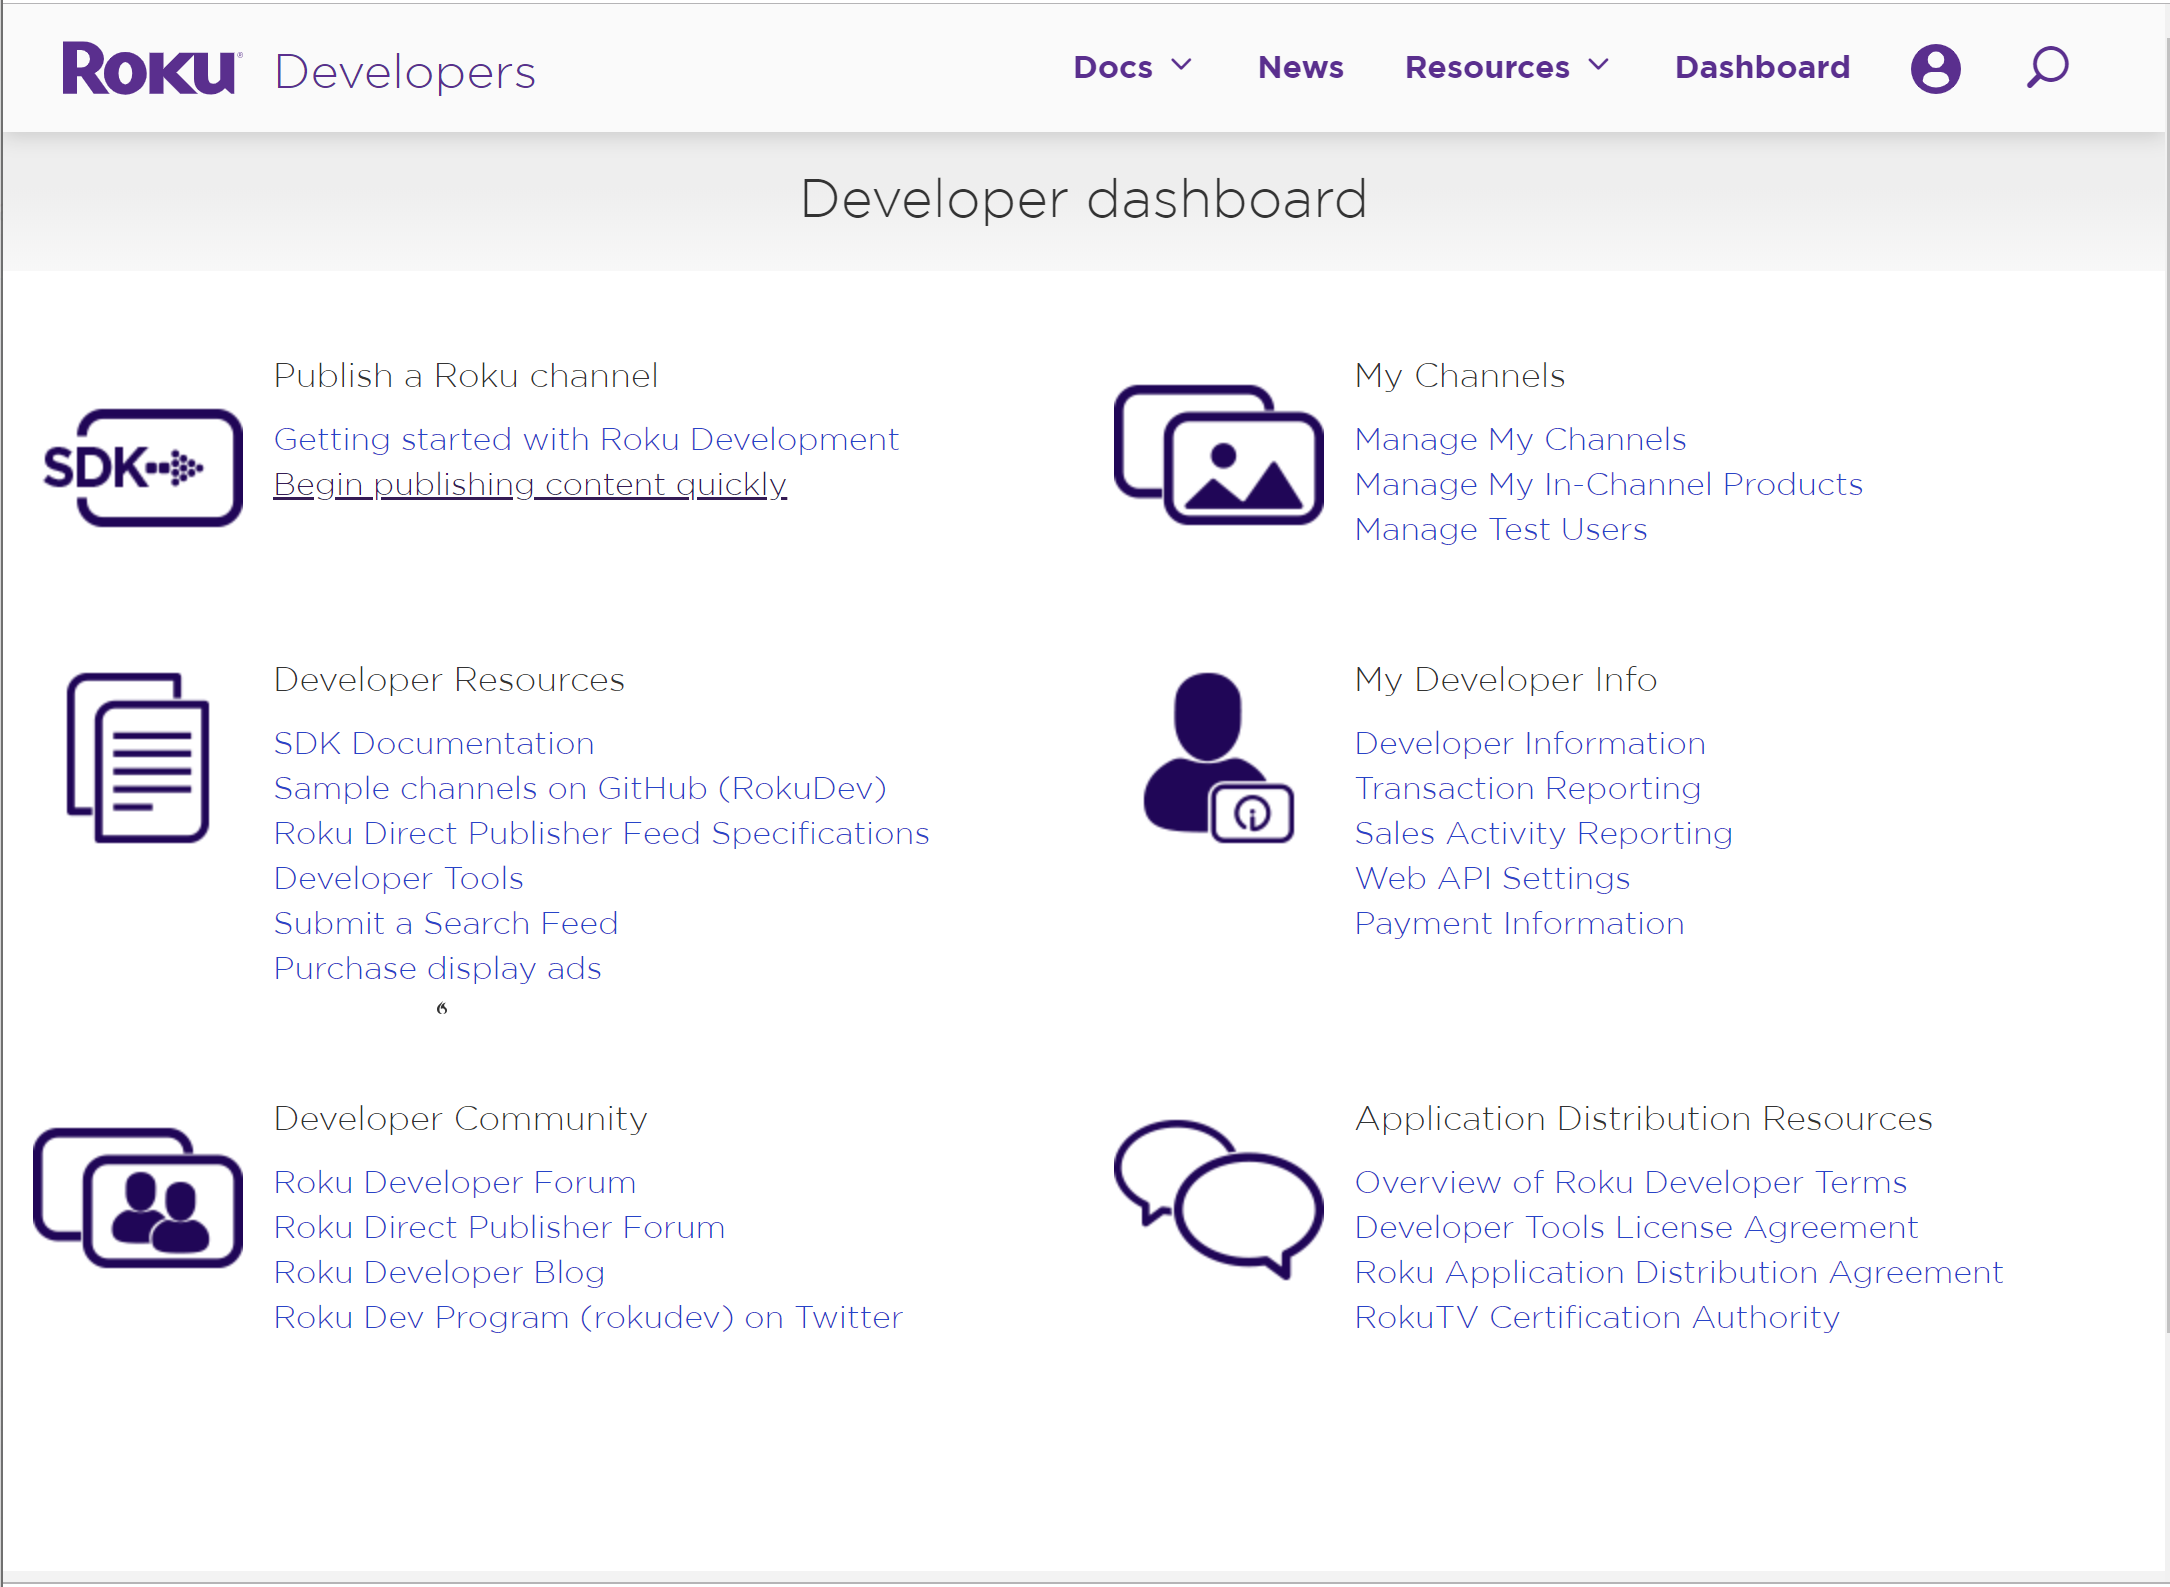Click the Developer Resources documents icon
This screenshot has width=2170, height=1587.
point(138,757)
